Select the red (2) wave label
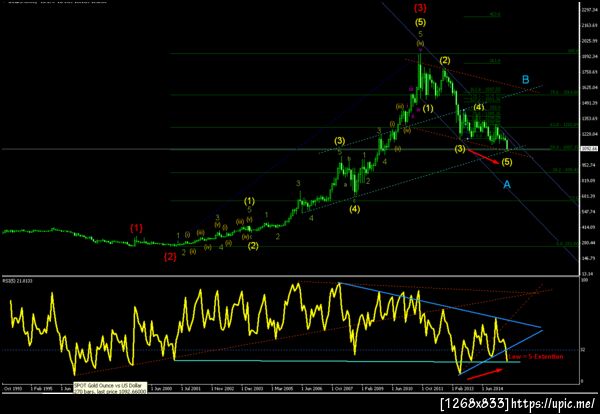 (x=170, y=256)
